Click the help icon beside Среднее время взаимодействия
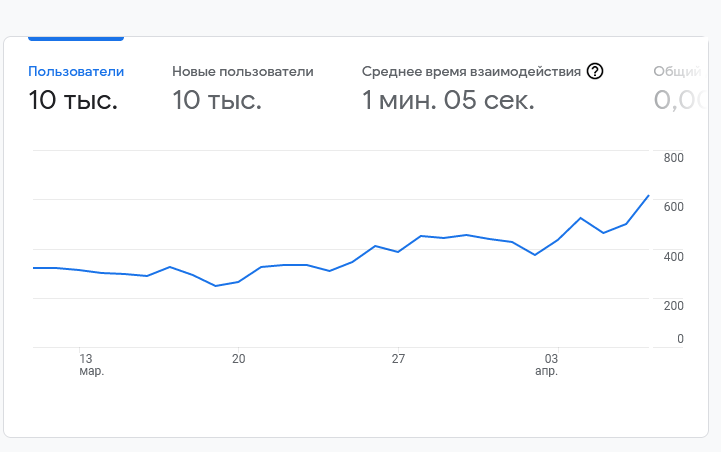This screenshot has height=452, width=721. click(595, 71)
